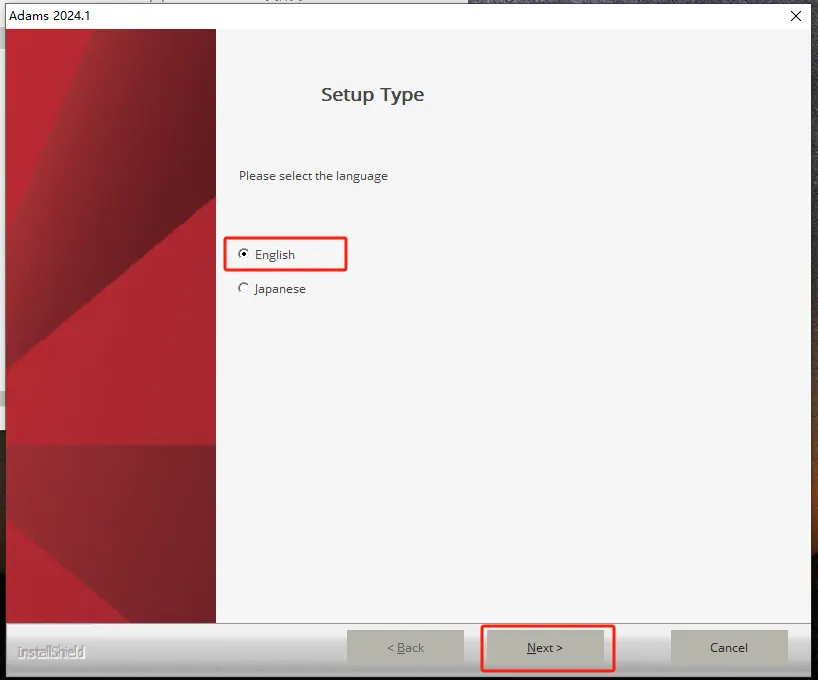Viewport: 818px width, 680px height.
Task: Click the Next button
Action: coord(545,648)
